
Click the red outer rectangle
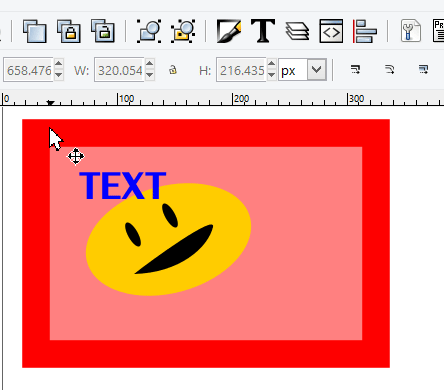click(x=206, y=133)
